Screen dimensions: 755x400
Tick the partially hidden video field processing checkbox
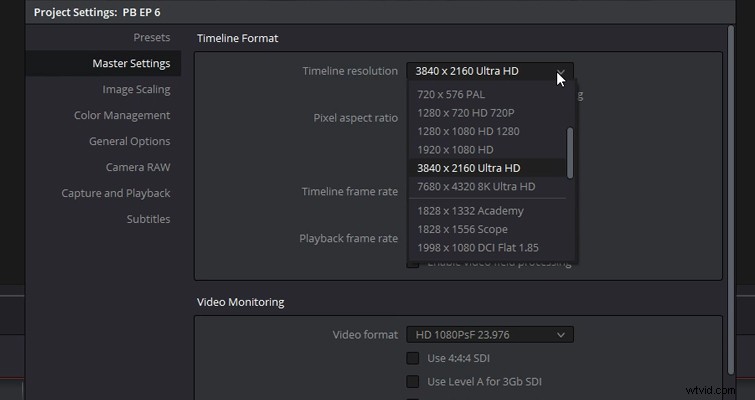tap(413, 264)
